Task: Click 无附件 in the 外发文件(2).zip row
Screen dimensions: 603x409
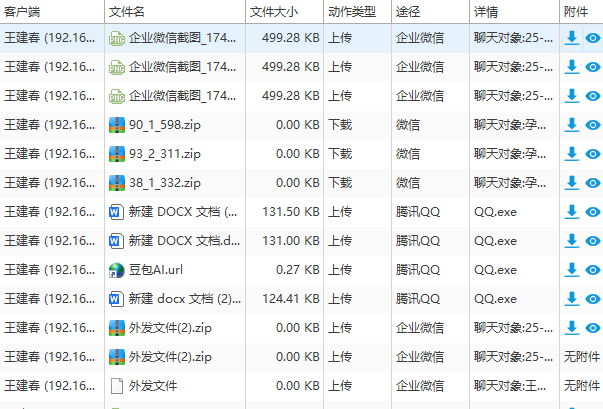Action: click(x=581, y=357)
